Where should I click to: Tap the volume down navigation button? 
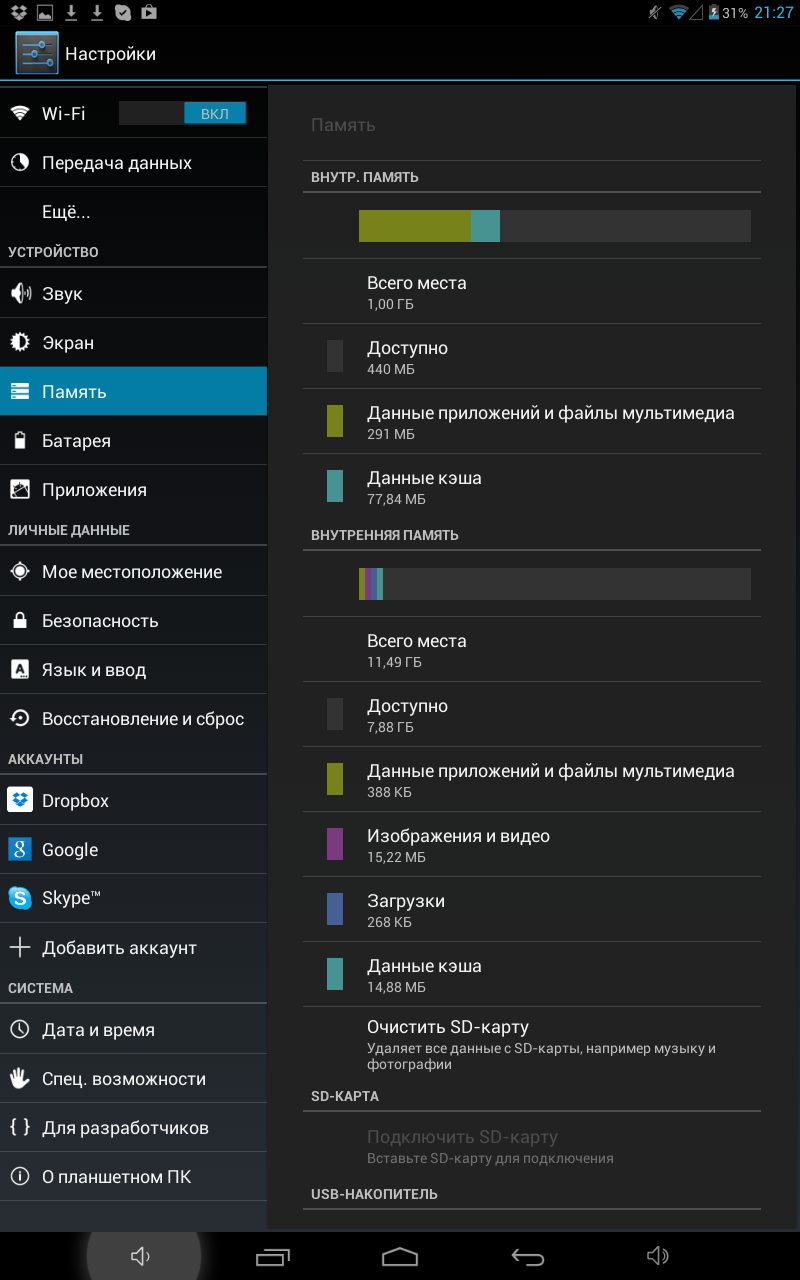pos(141,1256)
